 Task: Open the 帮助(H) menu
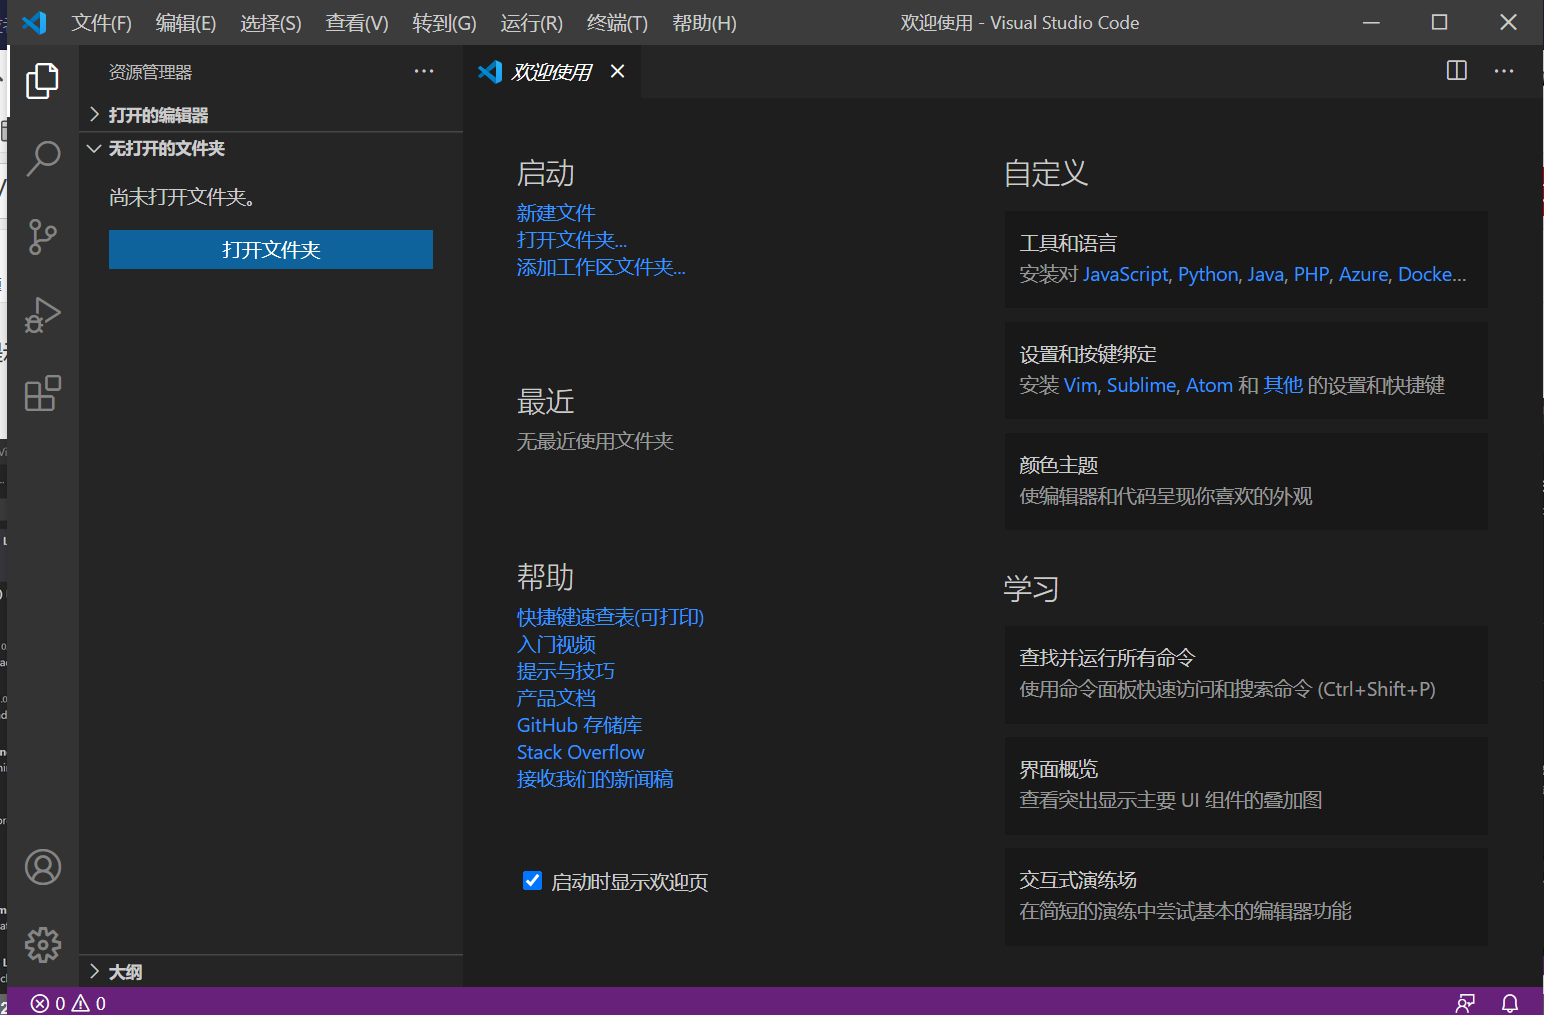tap(705, 23)
